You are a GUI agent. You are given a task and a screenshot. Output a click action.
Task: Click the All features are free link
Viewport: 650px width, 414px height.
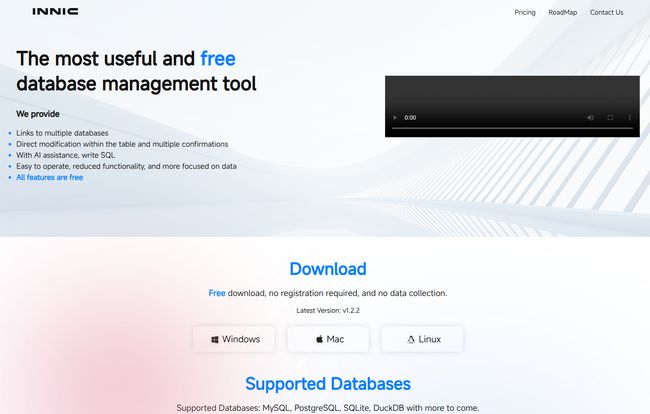(50, 177)
